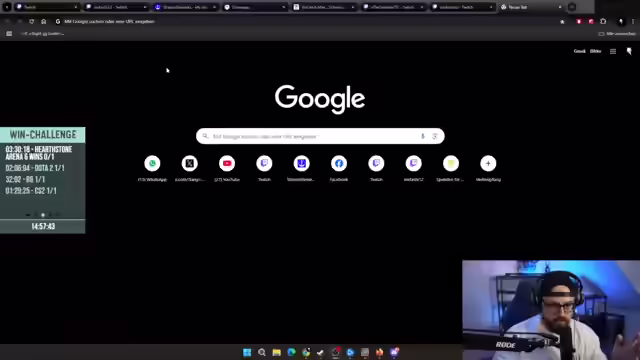The height and width of the screenshot is (360, 640).
Task: Add a new shortcut with the plus tile
Action: 488,164
